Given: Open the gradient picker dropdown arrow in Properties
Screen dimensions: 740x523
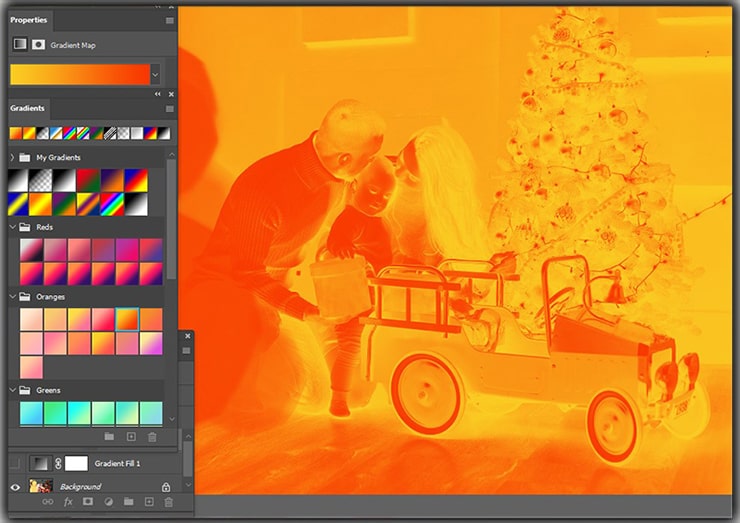Looking at the screenshot, I should 155,75.
